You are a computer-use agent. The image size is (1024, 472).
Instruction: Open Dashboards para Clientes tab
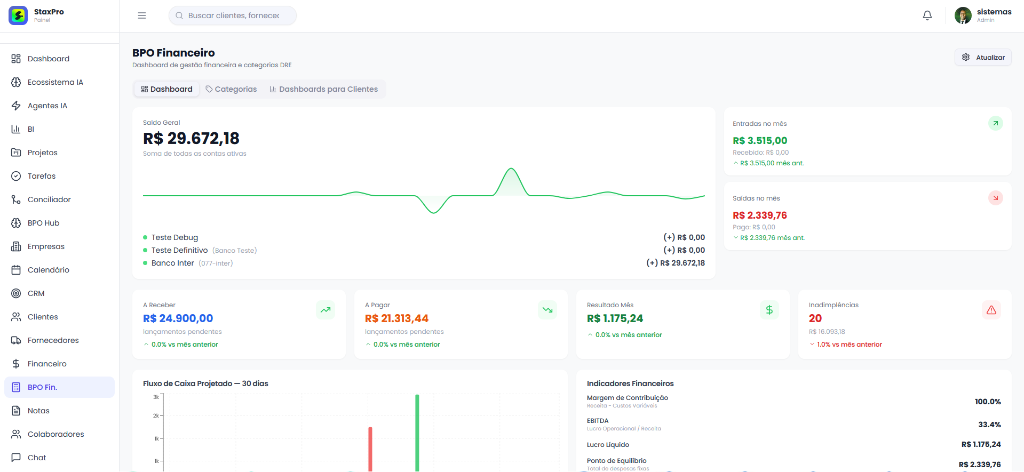coord(324,89)
